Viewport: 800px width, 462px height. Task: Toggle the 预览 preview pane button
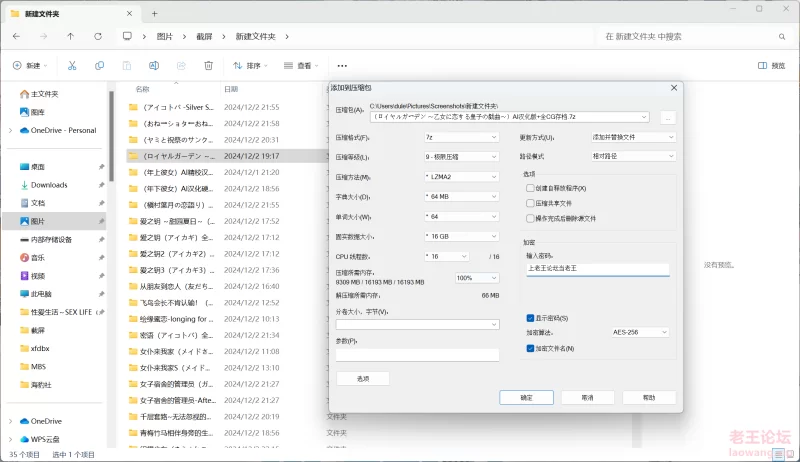coord(771,65)
